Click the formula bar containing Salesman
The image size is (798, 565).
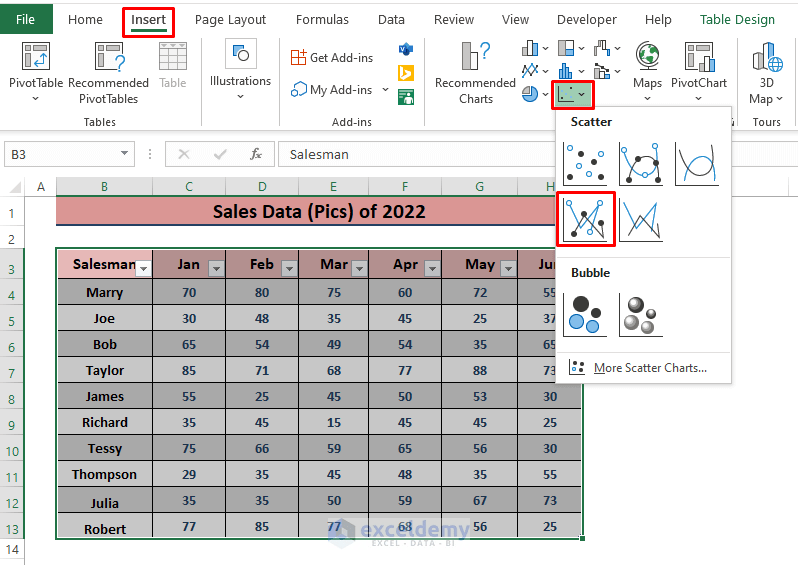coord(416,154)
